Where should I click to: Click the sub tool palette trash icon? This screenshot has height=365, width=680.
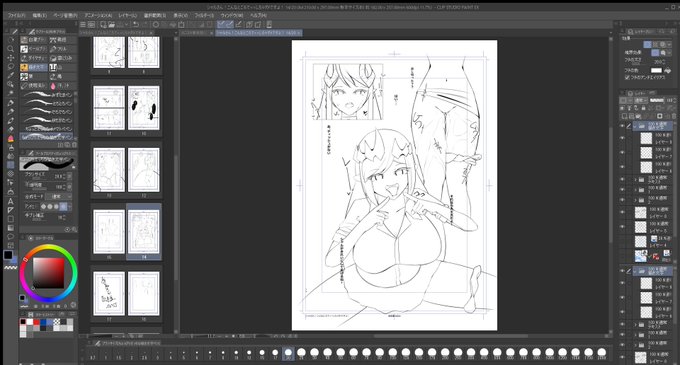74,145
